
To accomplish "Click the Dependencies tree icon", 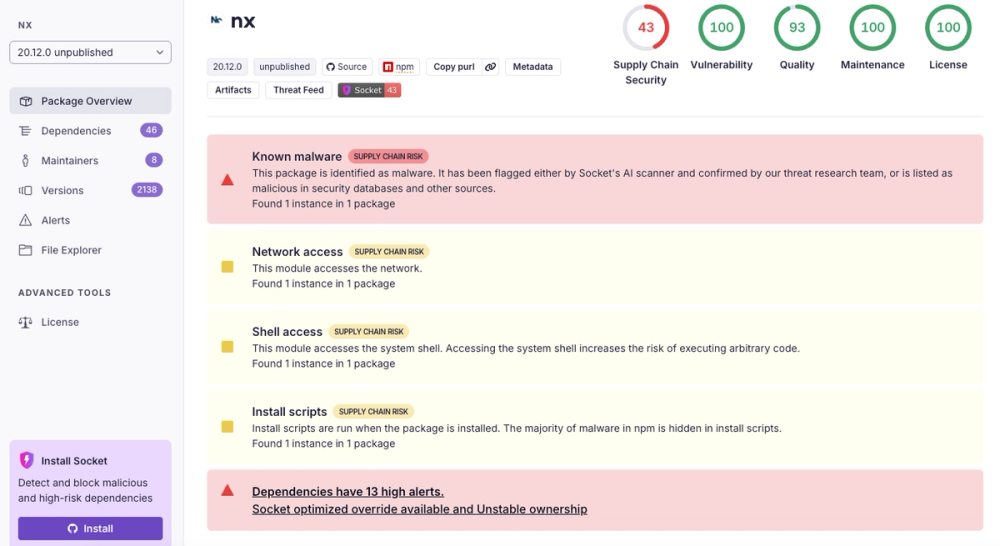I will click(26, 131).
